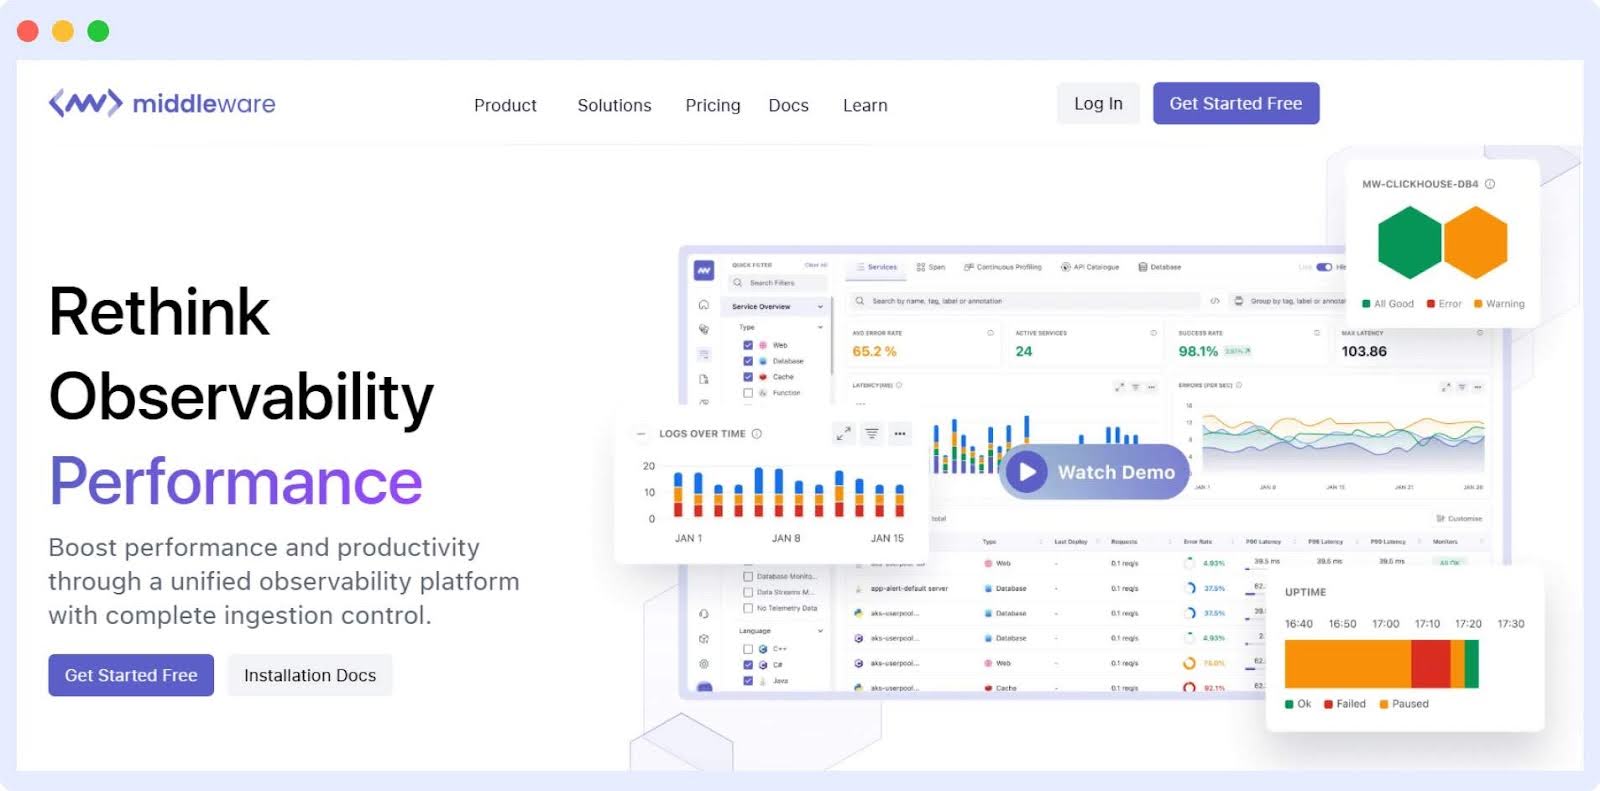Screen dimensions: 1600x791
Task: Switch to the Span tab
Action: [x=930, y=267]
